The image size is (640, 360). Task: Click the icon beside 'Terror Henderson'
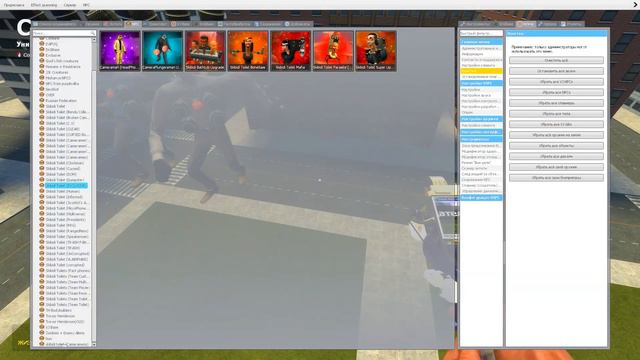click(42, 316)
